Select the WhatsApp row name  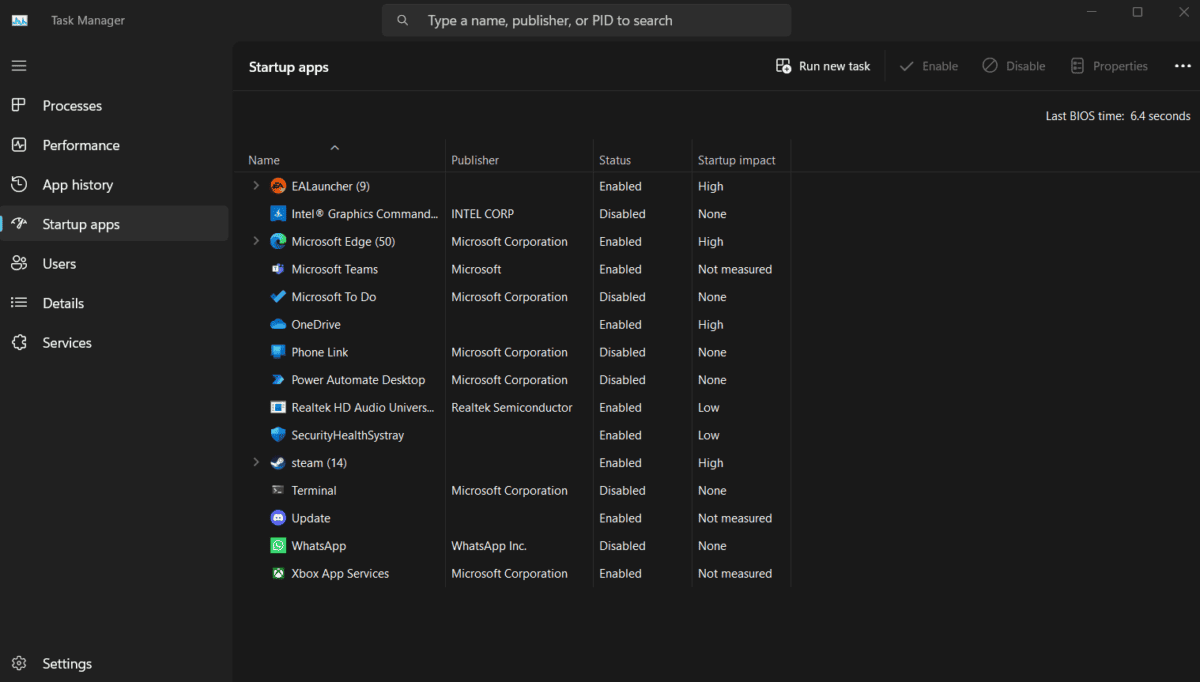pos(319,546)
